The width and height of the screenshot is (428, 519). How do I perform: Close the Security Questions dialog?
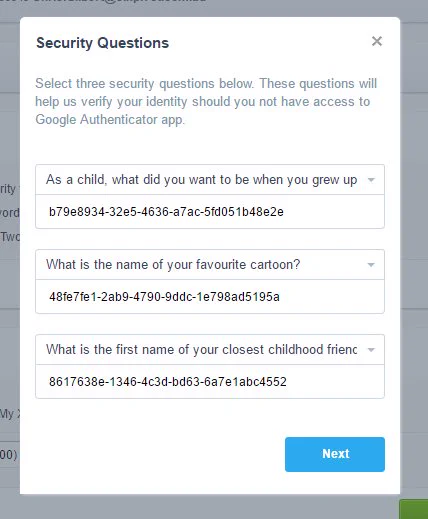pos(377,41)
